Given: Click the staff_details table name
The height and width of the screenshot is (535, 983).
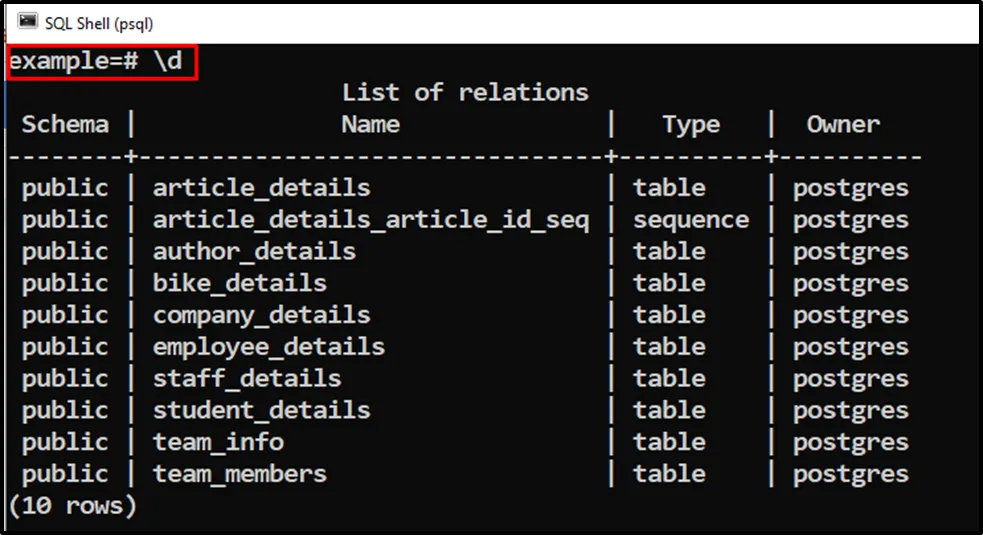Looking at the screenshot, I should tap(246, 379).
